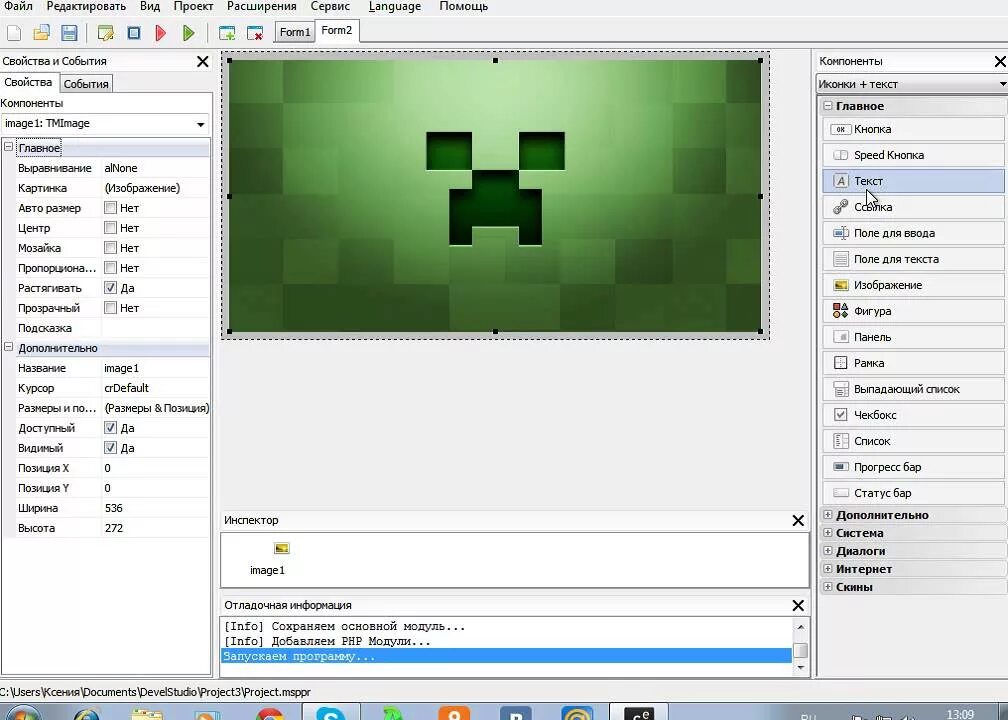Collapse Дополнительно group in properties
1008x720 pixels.
coord(8,347)
